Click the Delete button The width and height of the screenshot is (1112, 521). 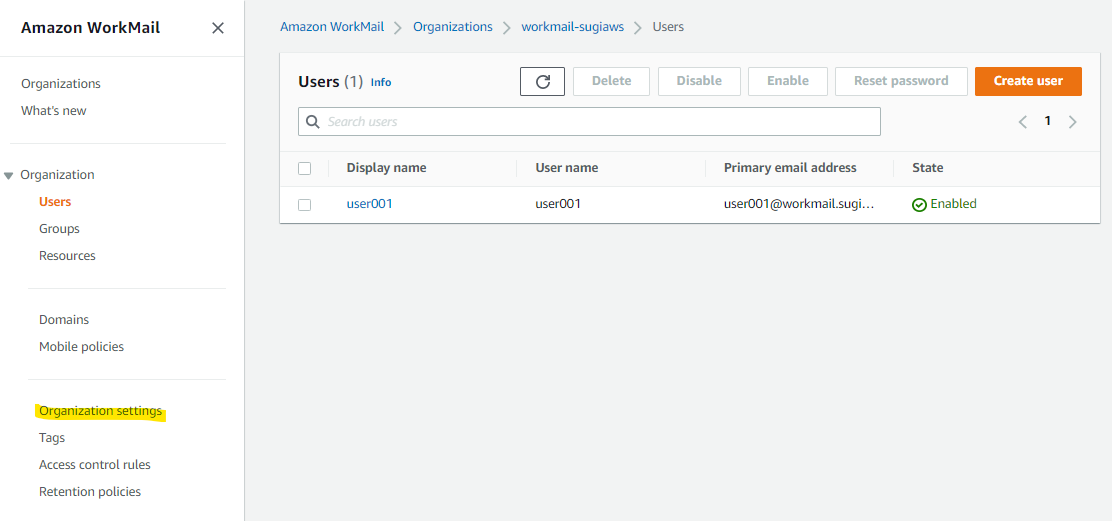tap(611, 81)
